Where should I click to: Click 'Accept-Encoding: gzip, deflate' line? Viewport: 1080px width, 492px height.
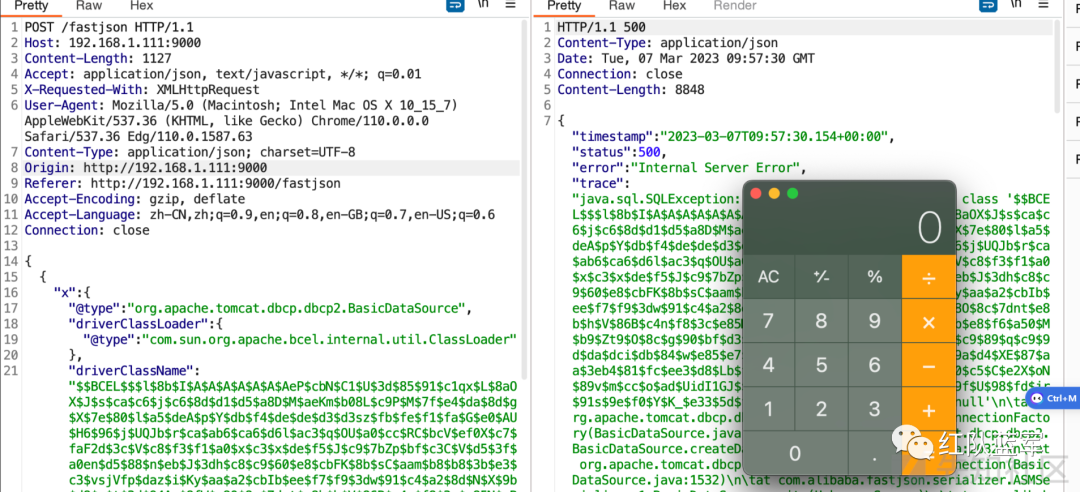click(134, 199)
